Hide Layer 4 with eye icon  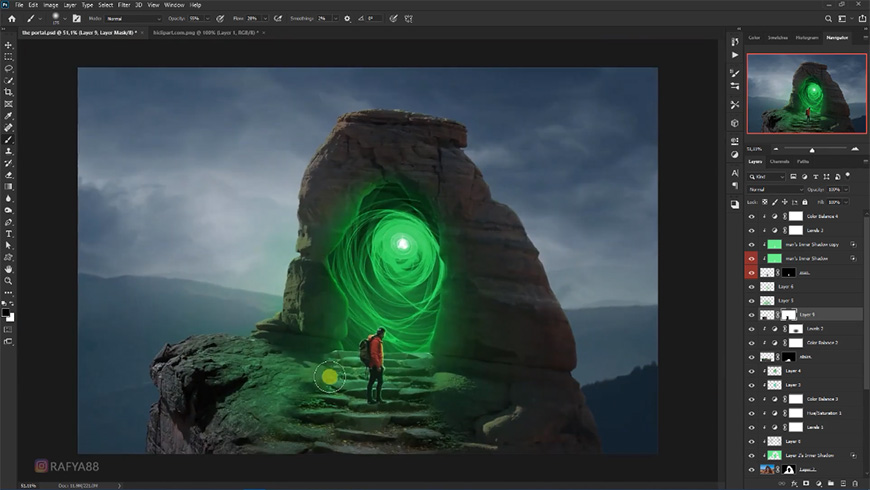pyautogui.click(x=751, y=371)
